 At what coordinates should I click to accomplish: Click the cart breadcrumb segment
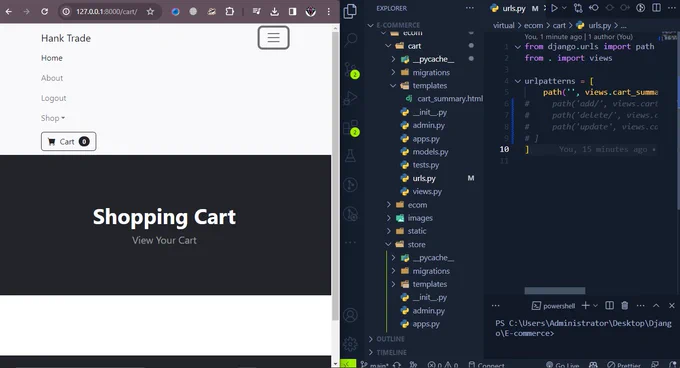pyautogui.click(x=559, y=26)
